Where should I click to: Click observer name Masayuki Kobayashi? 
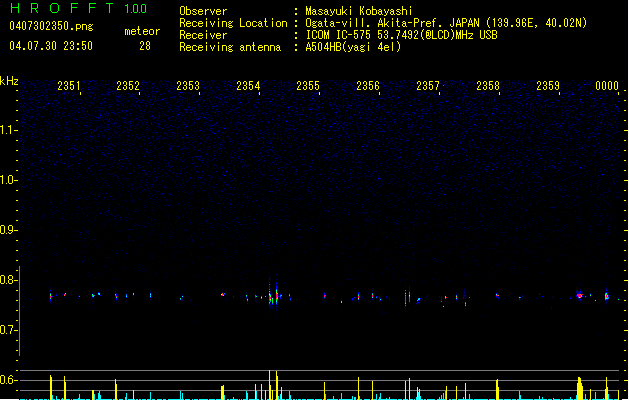tap(359, 11)
